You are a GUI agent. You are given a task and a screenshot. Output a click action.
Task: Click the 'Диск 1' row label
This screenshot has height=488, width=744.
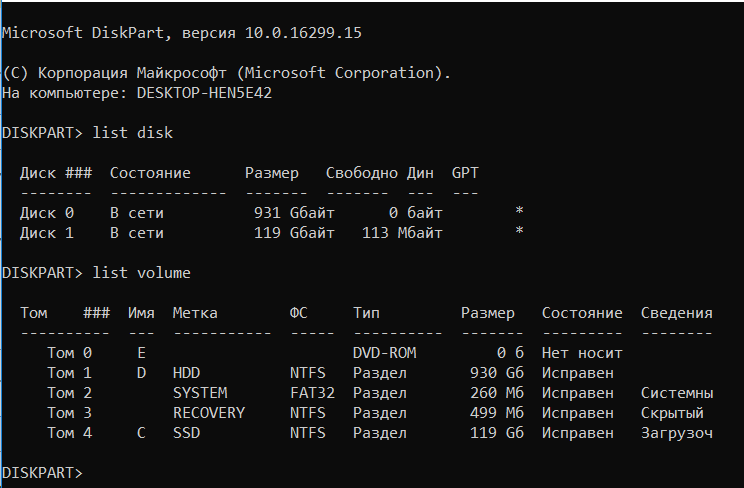point(47,232)
